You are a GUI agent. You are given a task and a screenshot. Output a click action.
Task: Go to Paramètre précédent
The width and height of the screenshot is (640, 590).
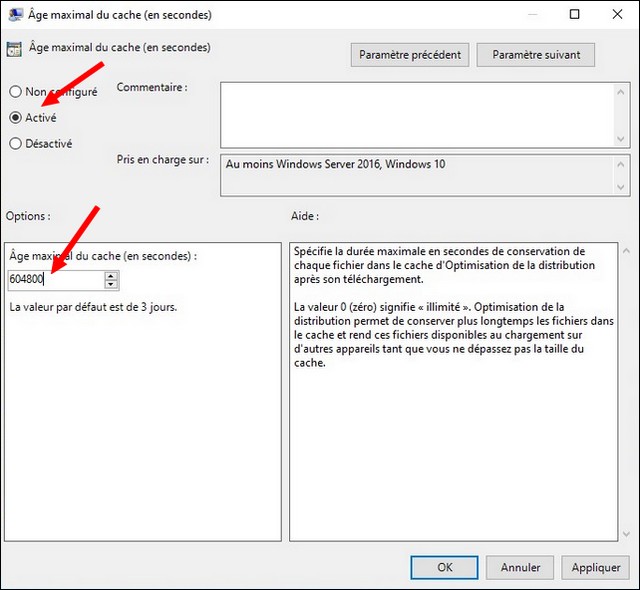pos(410,54)
